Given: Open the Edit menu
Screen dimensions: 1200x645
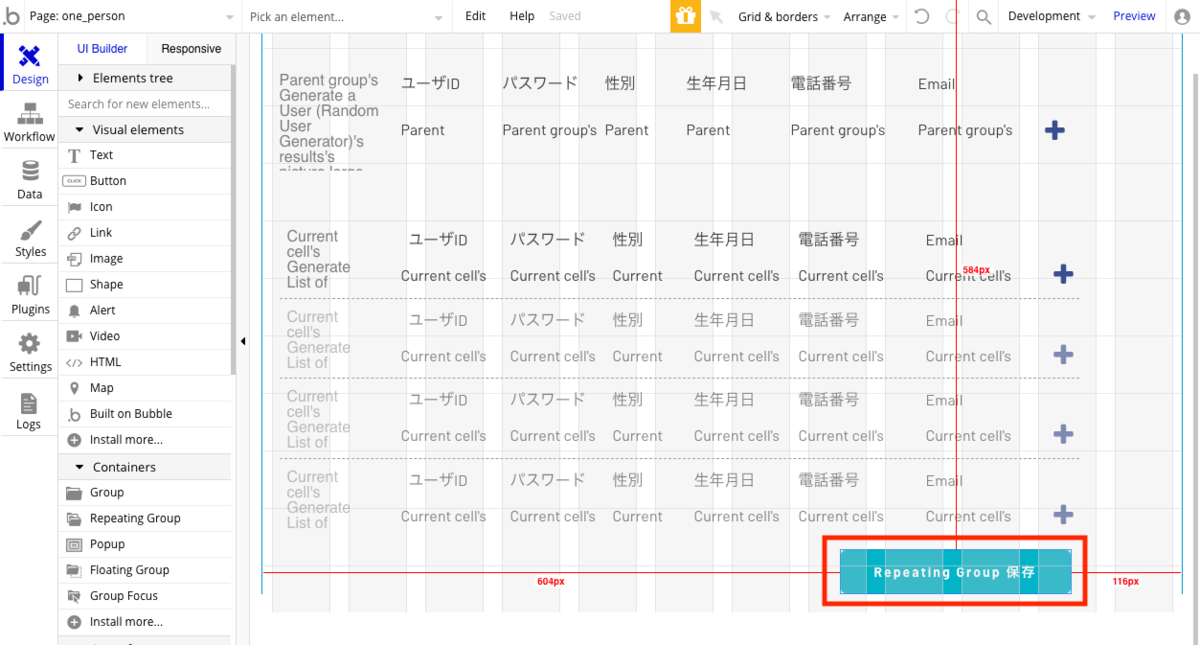Looking at the screenshot, I should [x=476, y=16].
